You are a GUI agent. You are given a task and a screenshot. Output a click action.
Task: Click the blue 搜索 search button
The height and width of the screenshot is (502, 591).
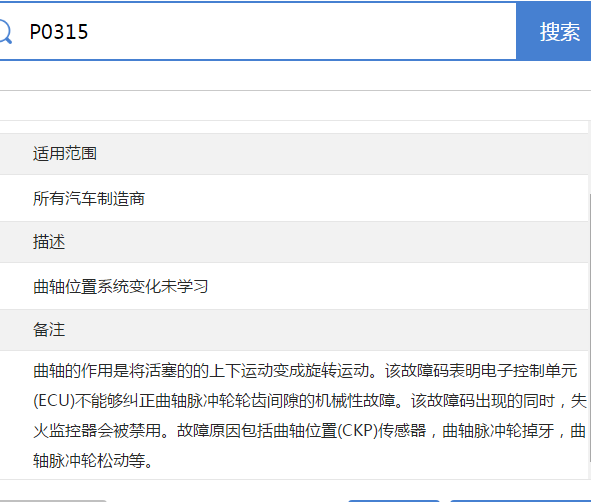pyautogui.click(x=554, y=31)
